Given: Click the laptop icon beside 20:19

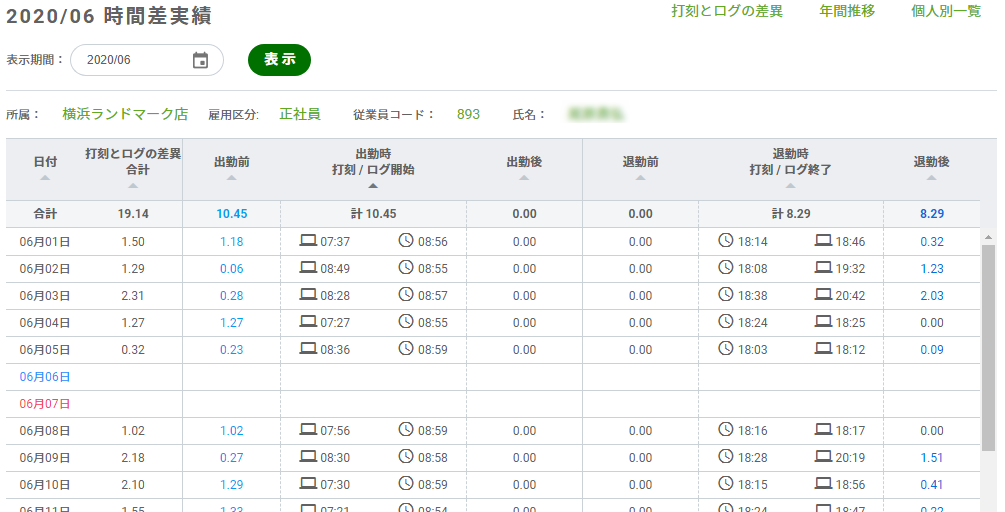Looking at the screenshot, I should (x=824, y=457).
